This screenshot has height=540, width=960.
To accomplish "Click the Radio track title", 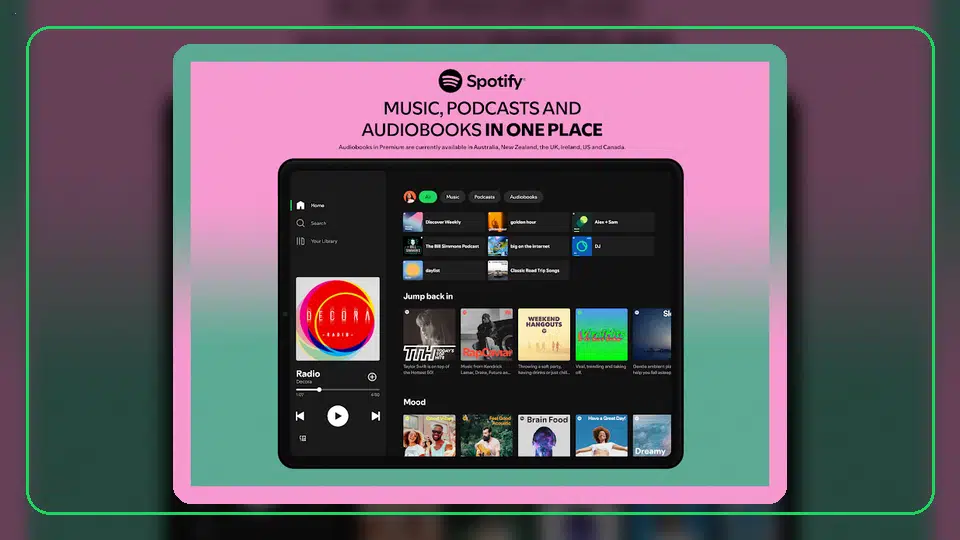I will pyautogui.click(x=308, y=373).
